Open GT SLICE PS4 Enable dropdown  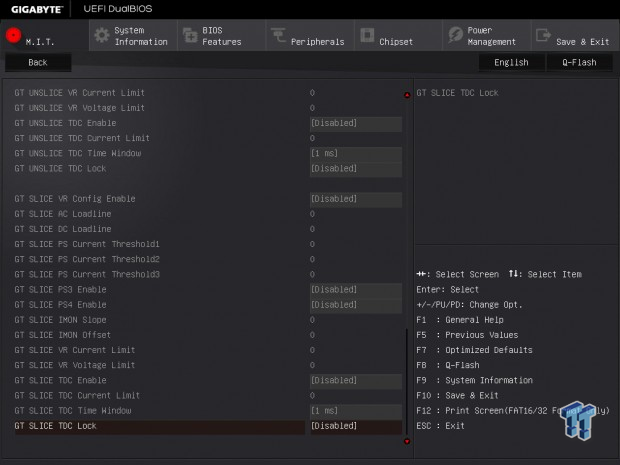coord(356,305)
